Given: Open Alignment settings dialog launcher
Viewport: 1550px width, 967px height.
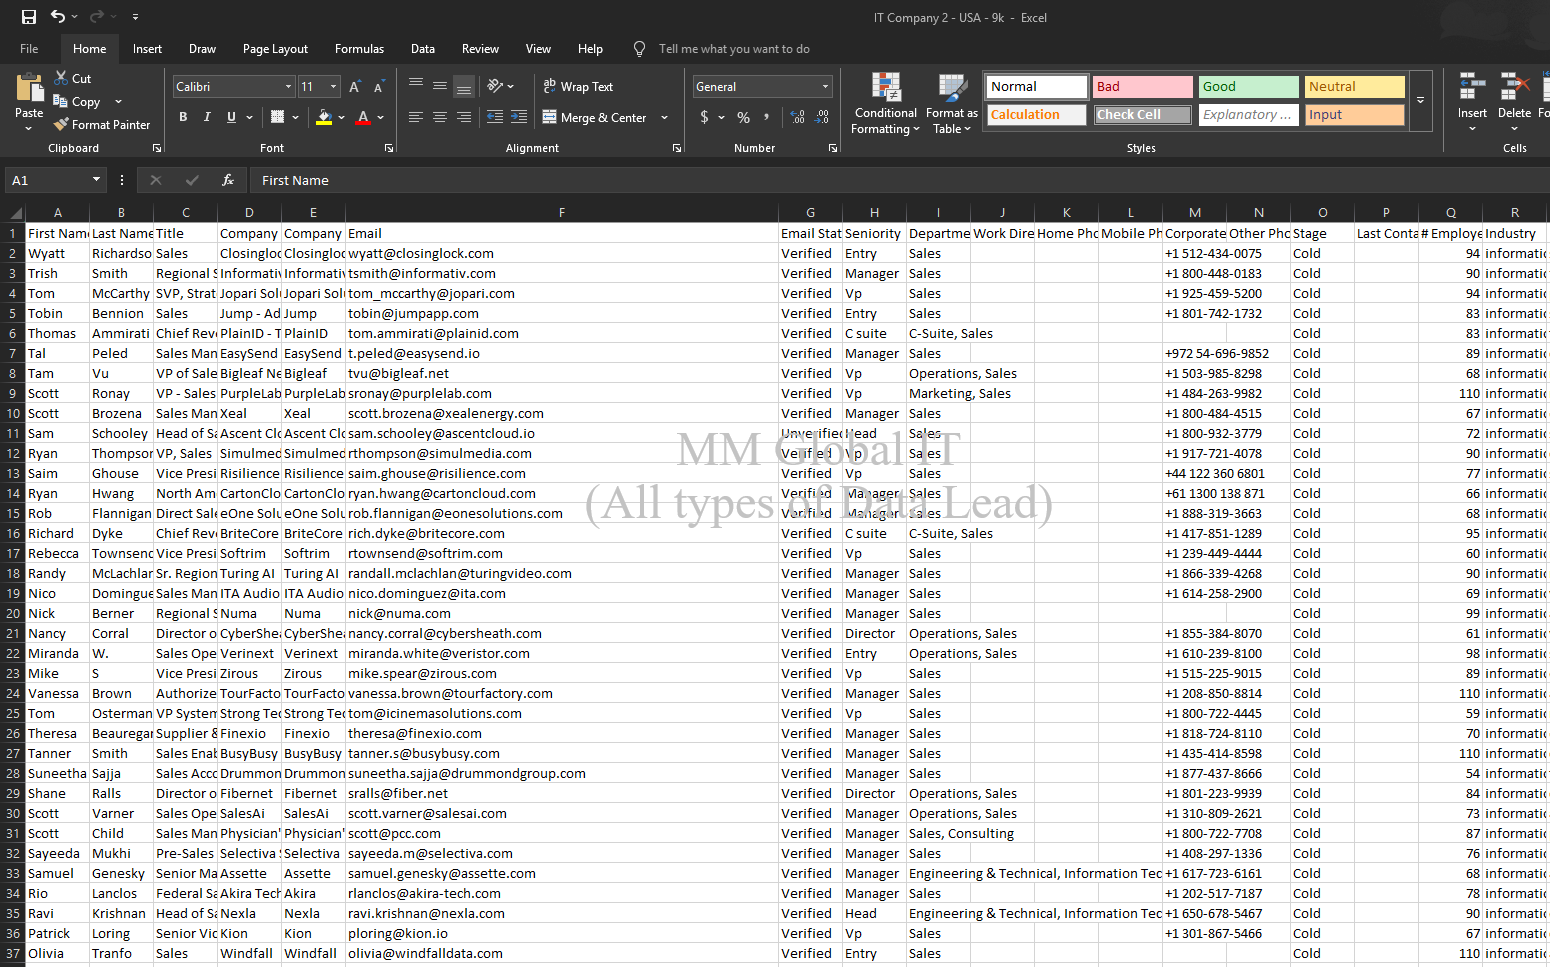Looking at the screenshot, I should pos(677,148).
